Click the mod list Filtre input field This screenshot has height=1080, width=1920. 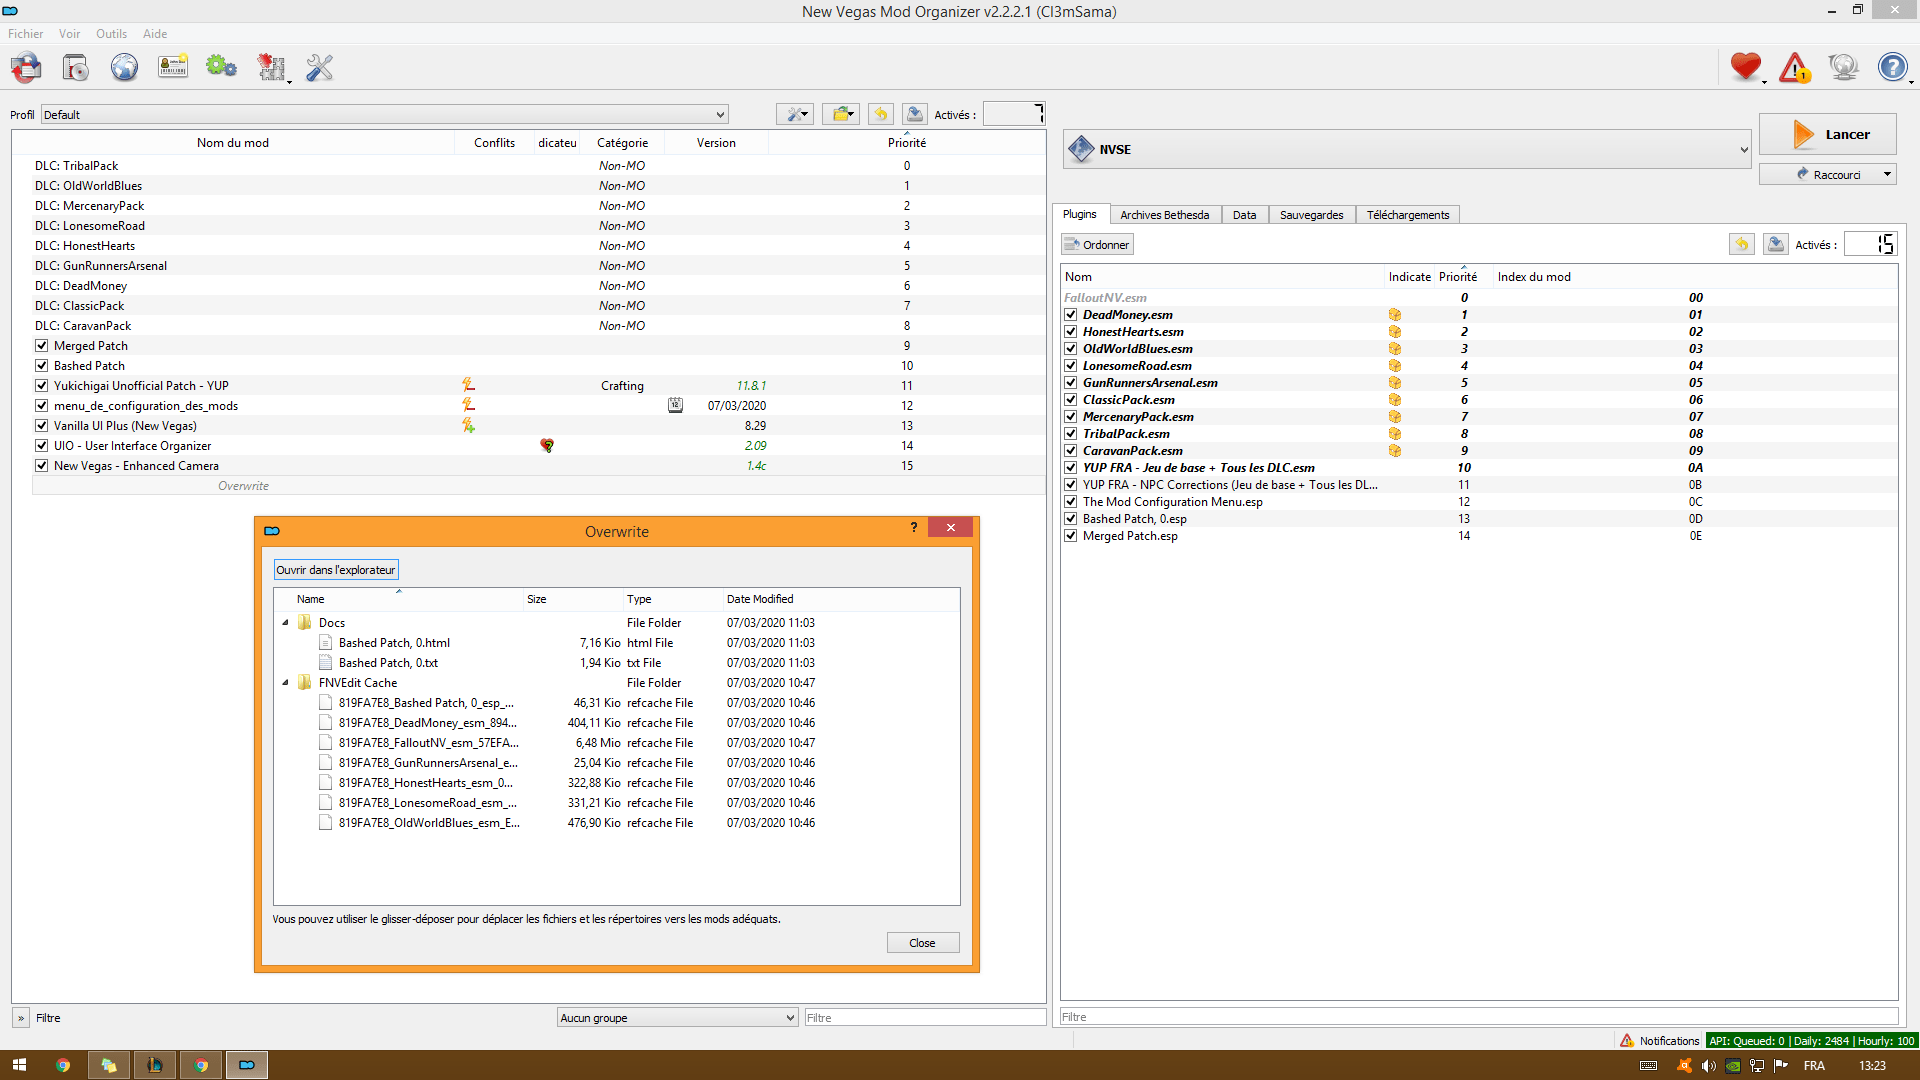click(924, 1018)
